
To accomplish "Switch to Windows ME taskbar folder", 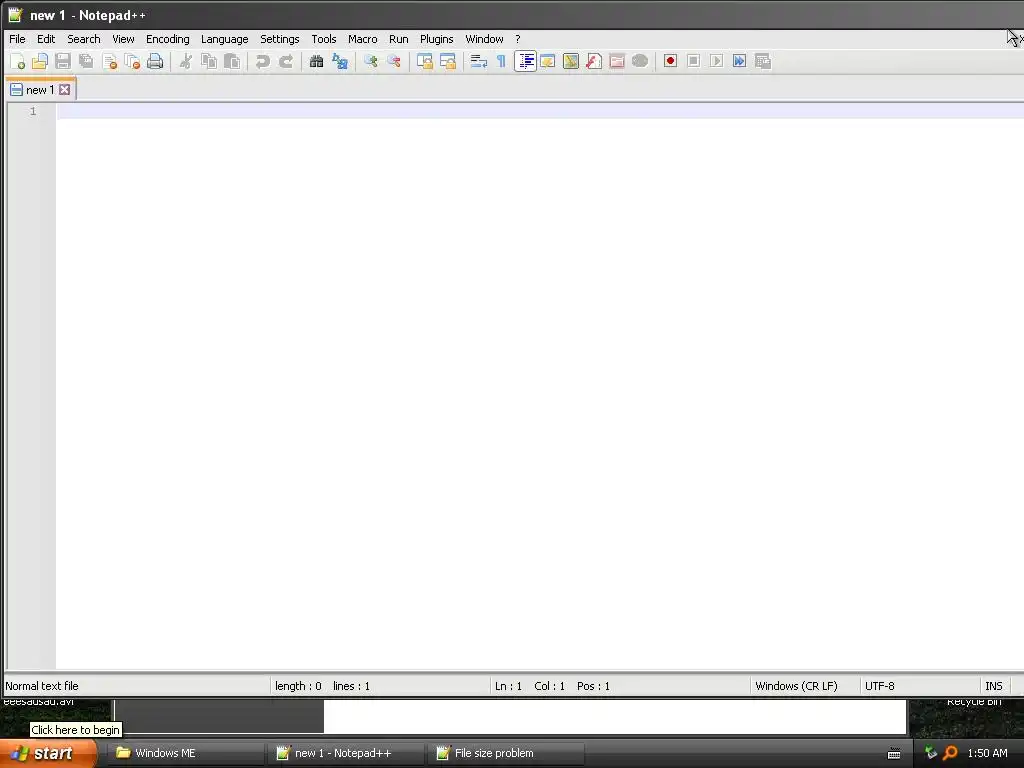I will pos(185,753).
